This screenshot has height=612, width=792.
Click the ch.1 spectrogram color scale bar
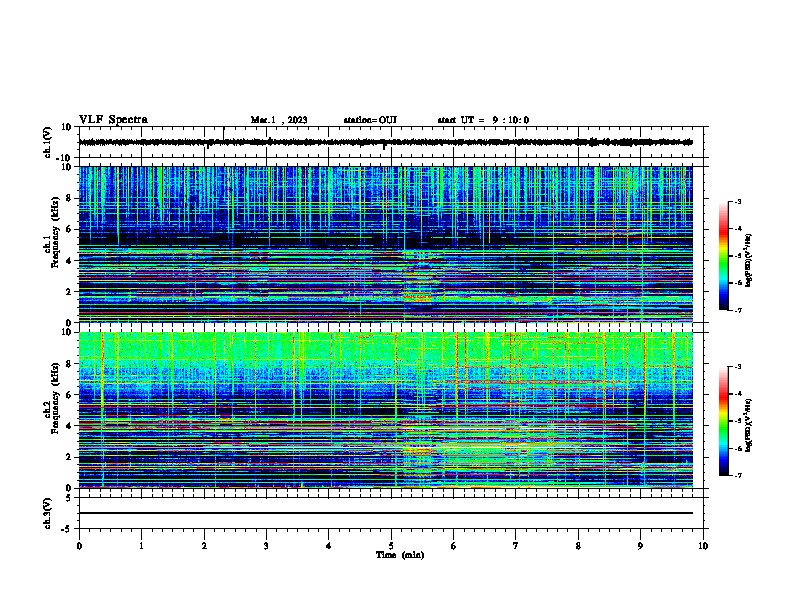pyautogui.click(x=724, y=256)
